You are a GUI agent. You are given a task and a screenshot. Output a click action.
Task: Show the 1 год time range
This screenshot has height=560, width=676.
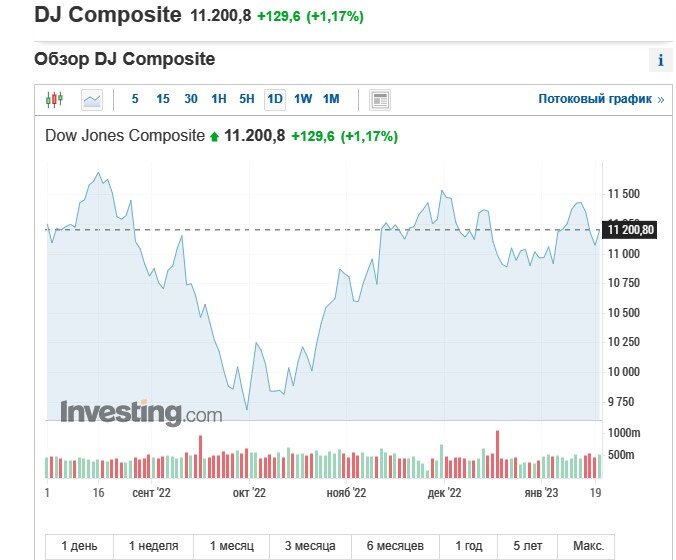tap(468, 546)
